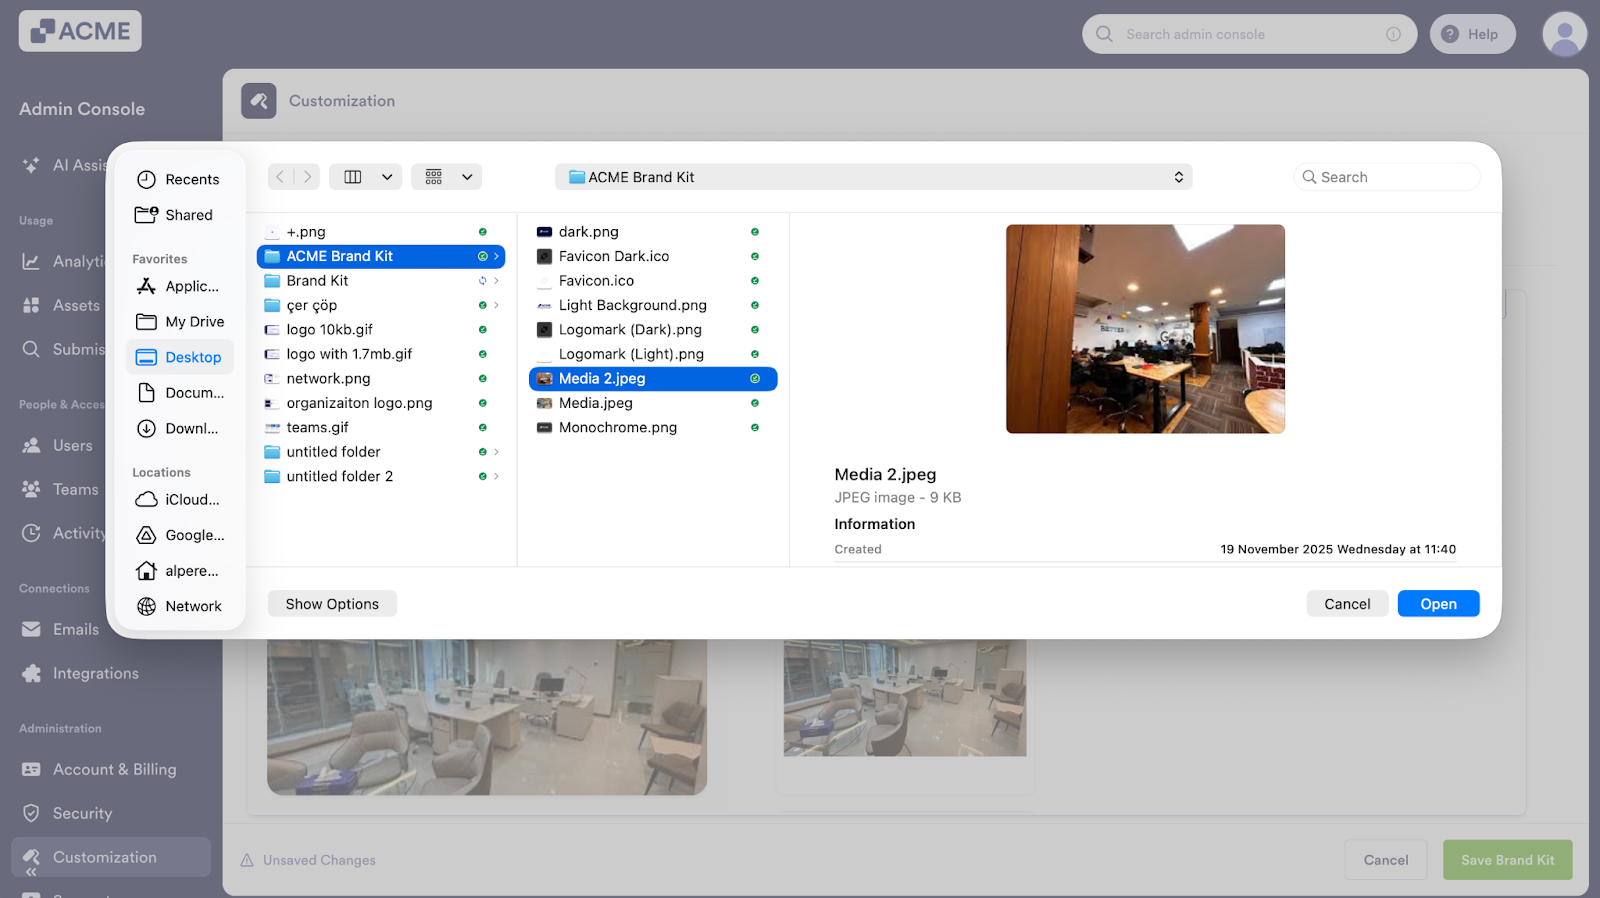The width and height of the screenshot is (1600, 898).
Task: Cancel the file picker dialog
Action: (x=1347, y=604)
